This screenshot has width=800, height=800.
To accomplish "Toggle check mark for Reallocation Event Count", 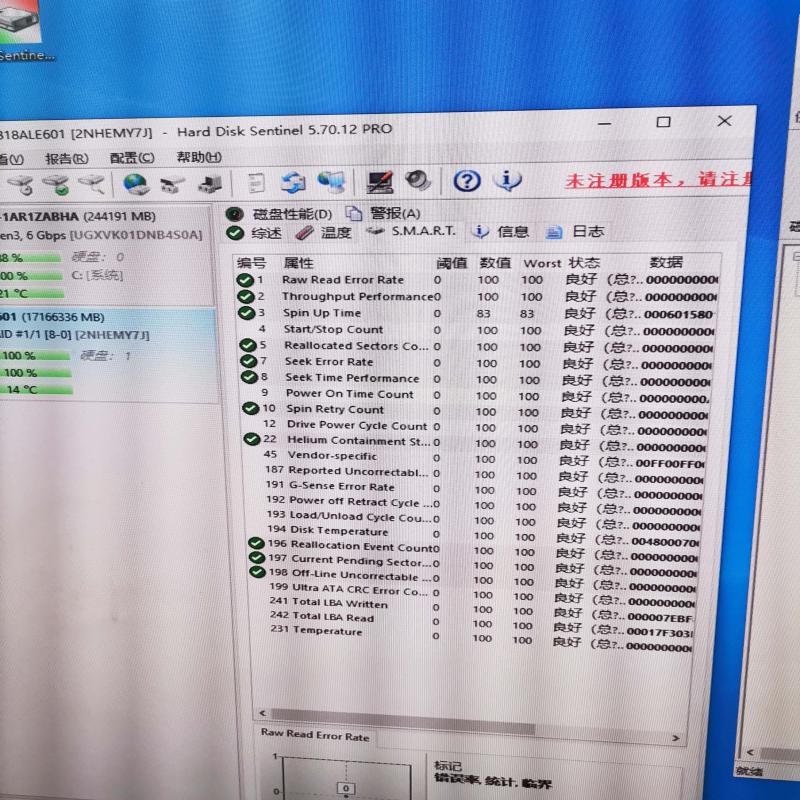I will [256, 544].
